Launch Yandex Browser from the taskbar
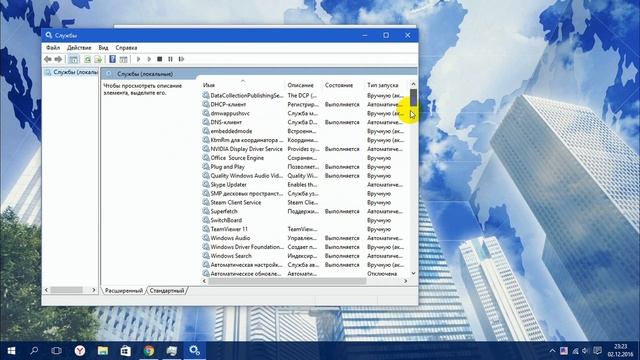640x360 pixels. 80,351
